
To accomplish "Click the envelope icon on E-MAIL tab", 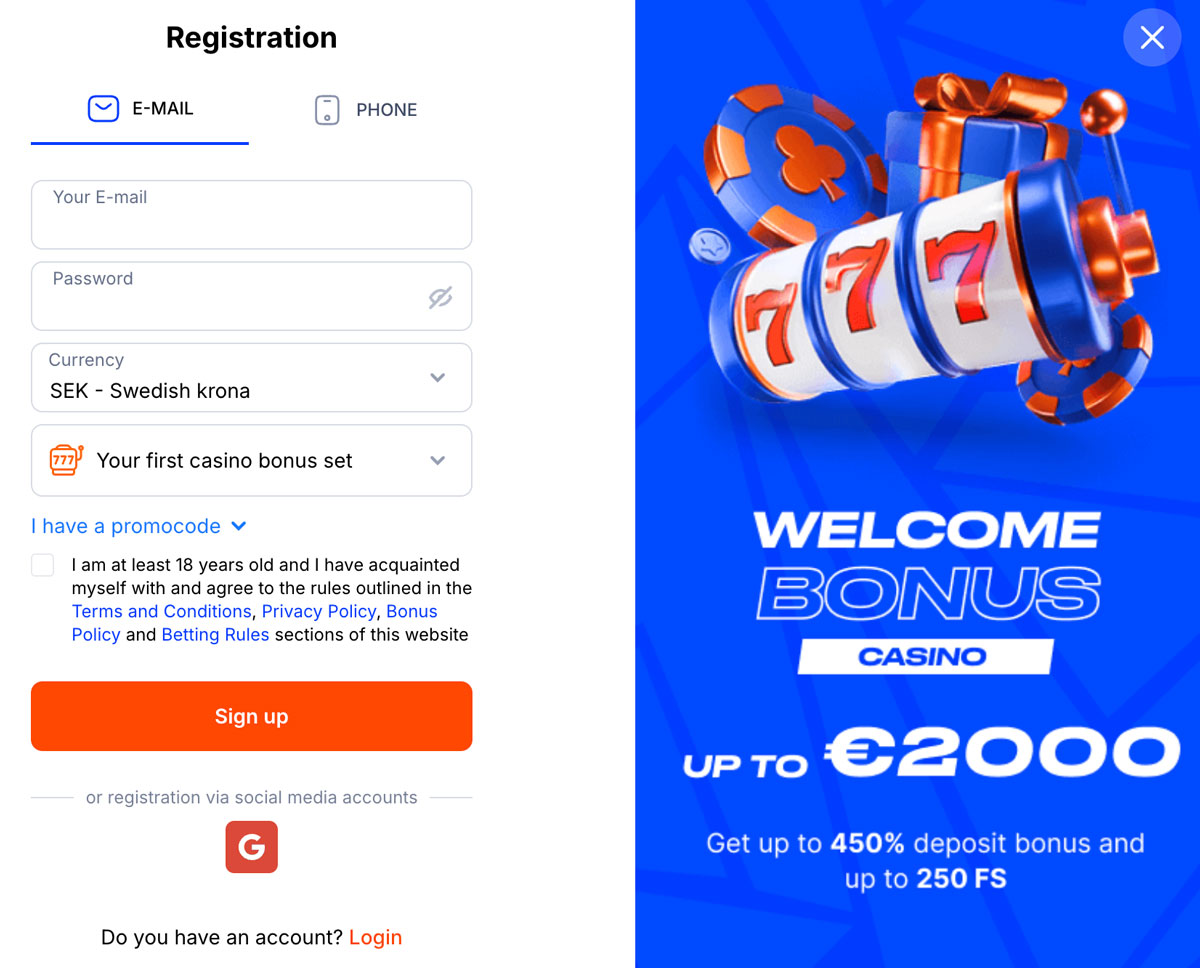I will tap(103, 109).
